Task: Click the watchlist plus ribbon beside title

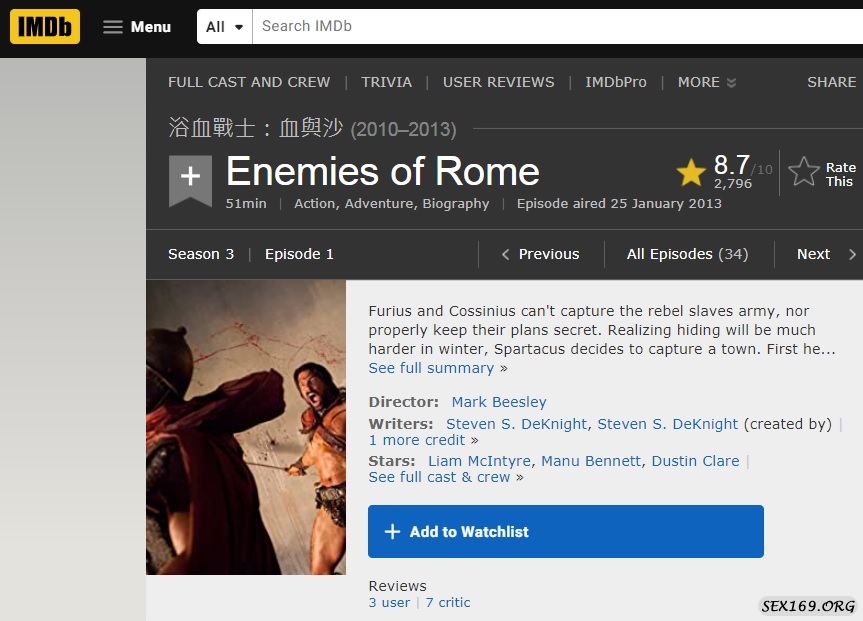Action: click(x=190, y=179)
